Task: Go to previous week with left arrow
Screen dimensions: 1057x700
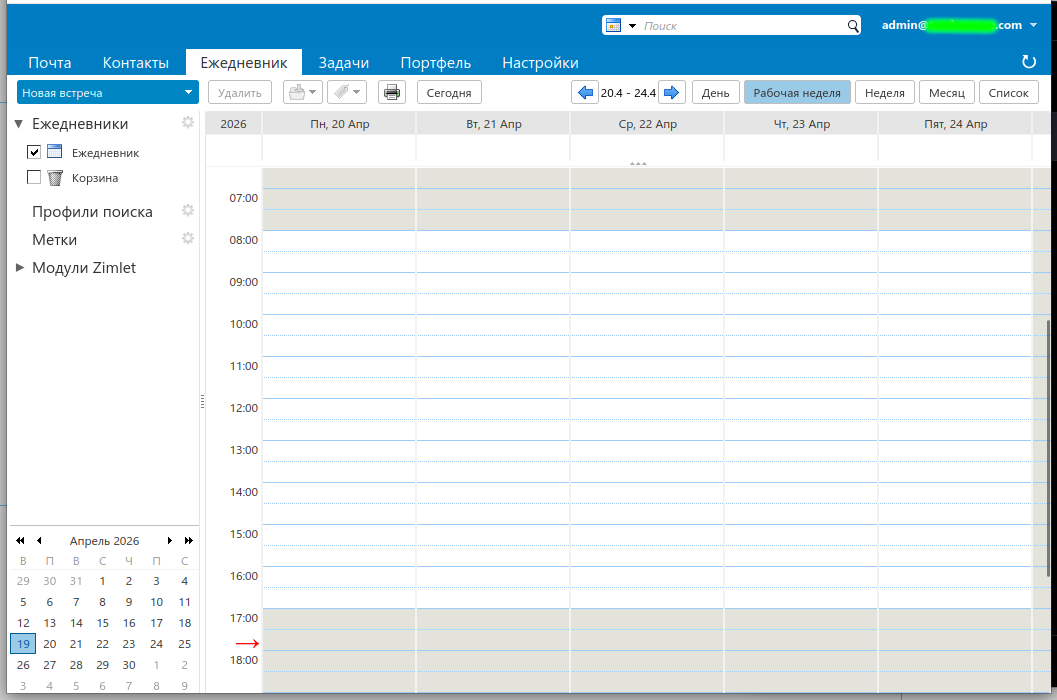Action: (x=585, y=93)
